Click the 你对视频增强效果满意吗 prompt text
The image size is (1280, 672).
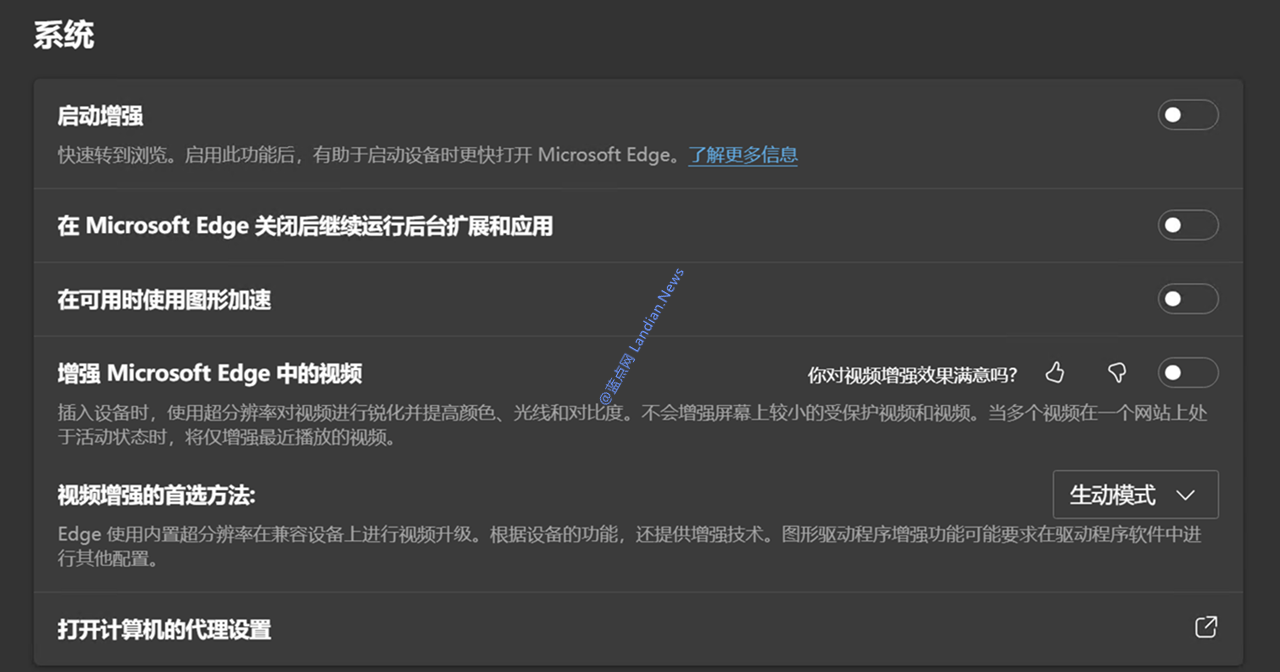[913, 375]
